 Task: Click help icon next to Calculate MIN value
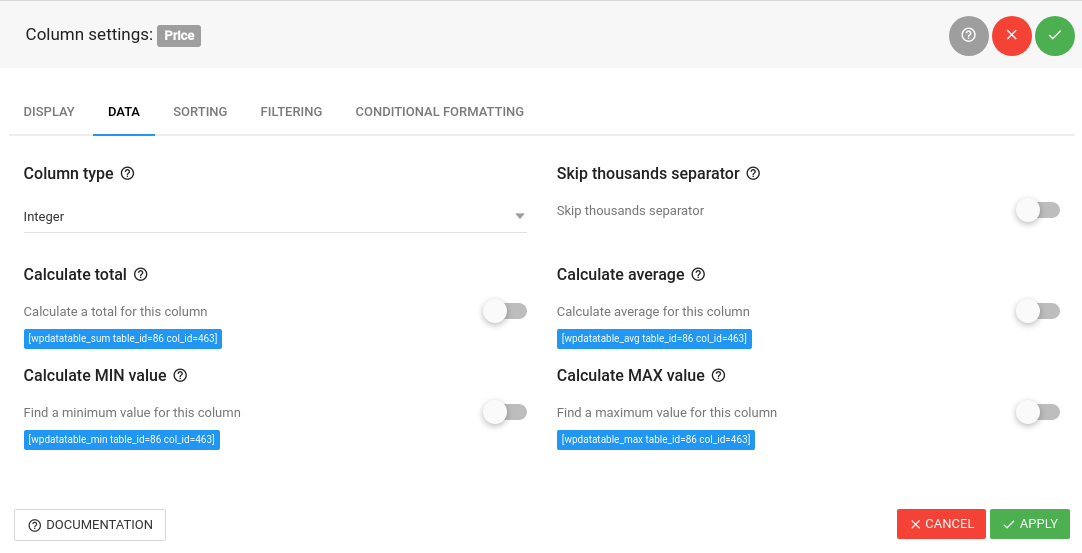point(180,375)
